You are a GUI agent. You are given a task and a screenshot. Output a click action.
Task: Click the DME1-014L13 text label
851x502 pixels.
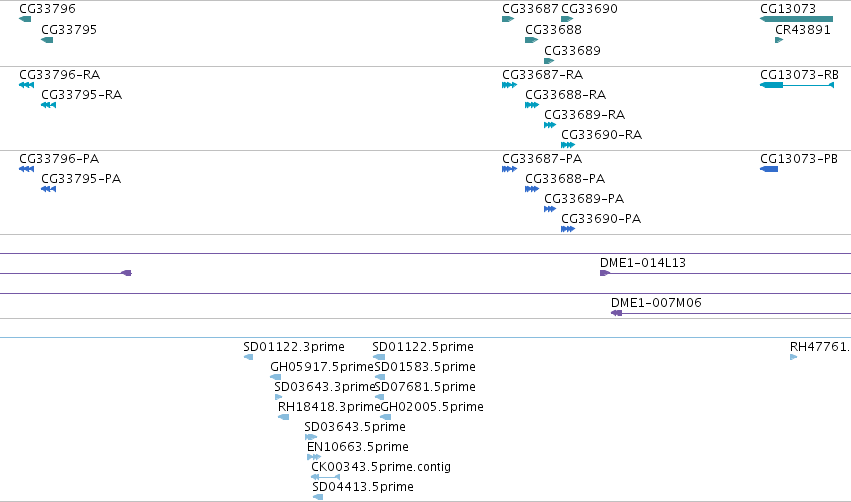click(x=643, y=263)
